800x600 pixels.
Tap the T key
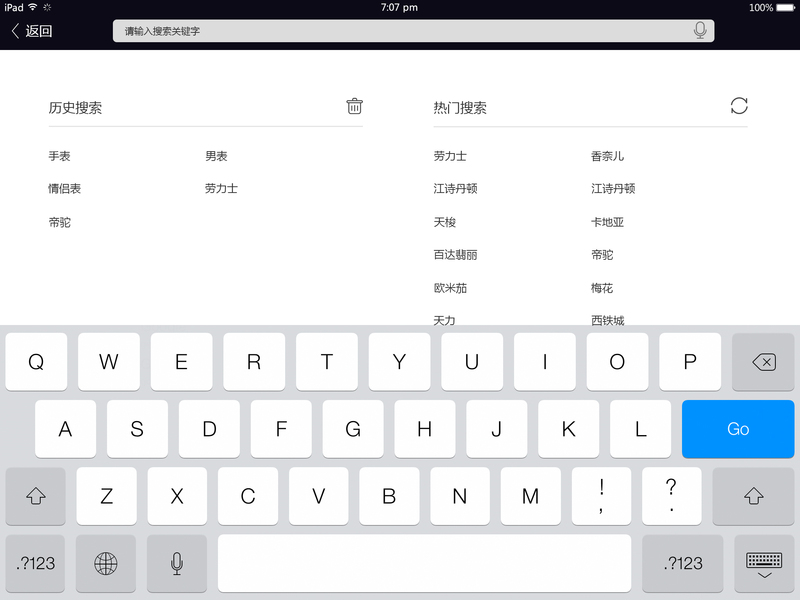click(327, 362)
